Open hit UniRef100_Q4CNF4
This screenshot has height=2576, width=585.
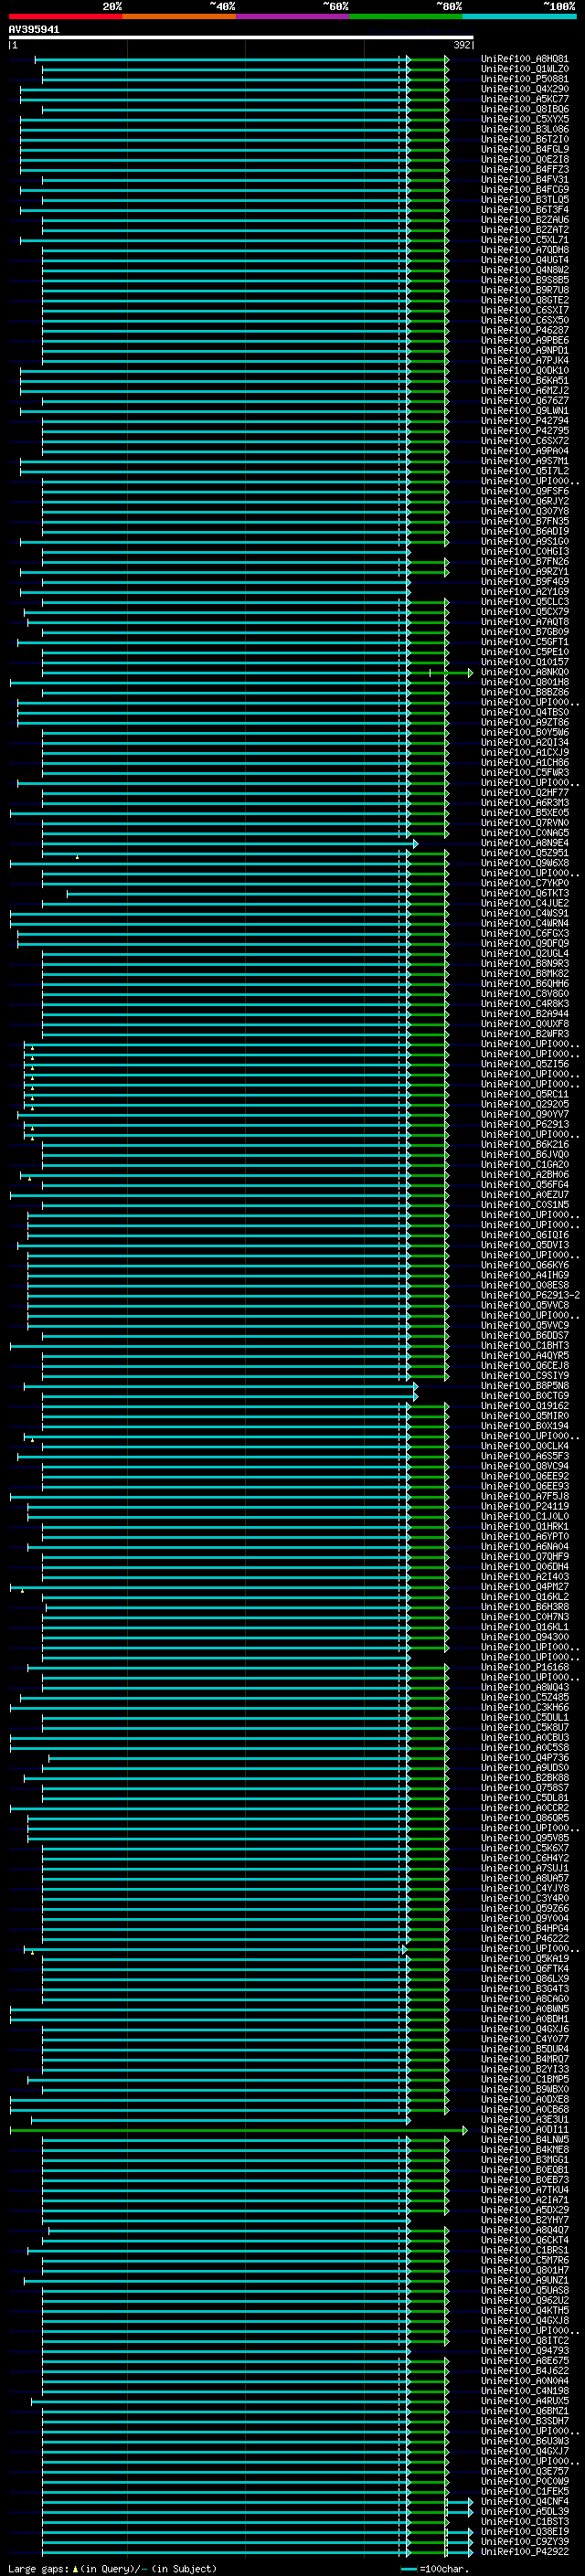tap(525, 2502)
